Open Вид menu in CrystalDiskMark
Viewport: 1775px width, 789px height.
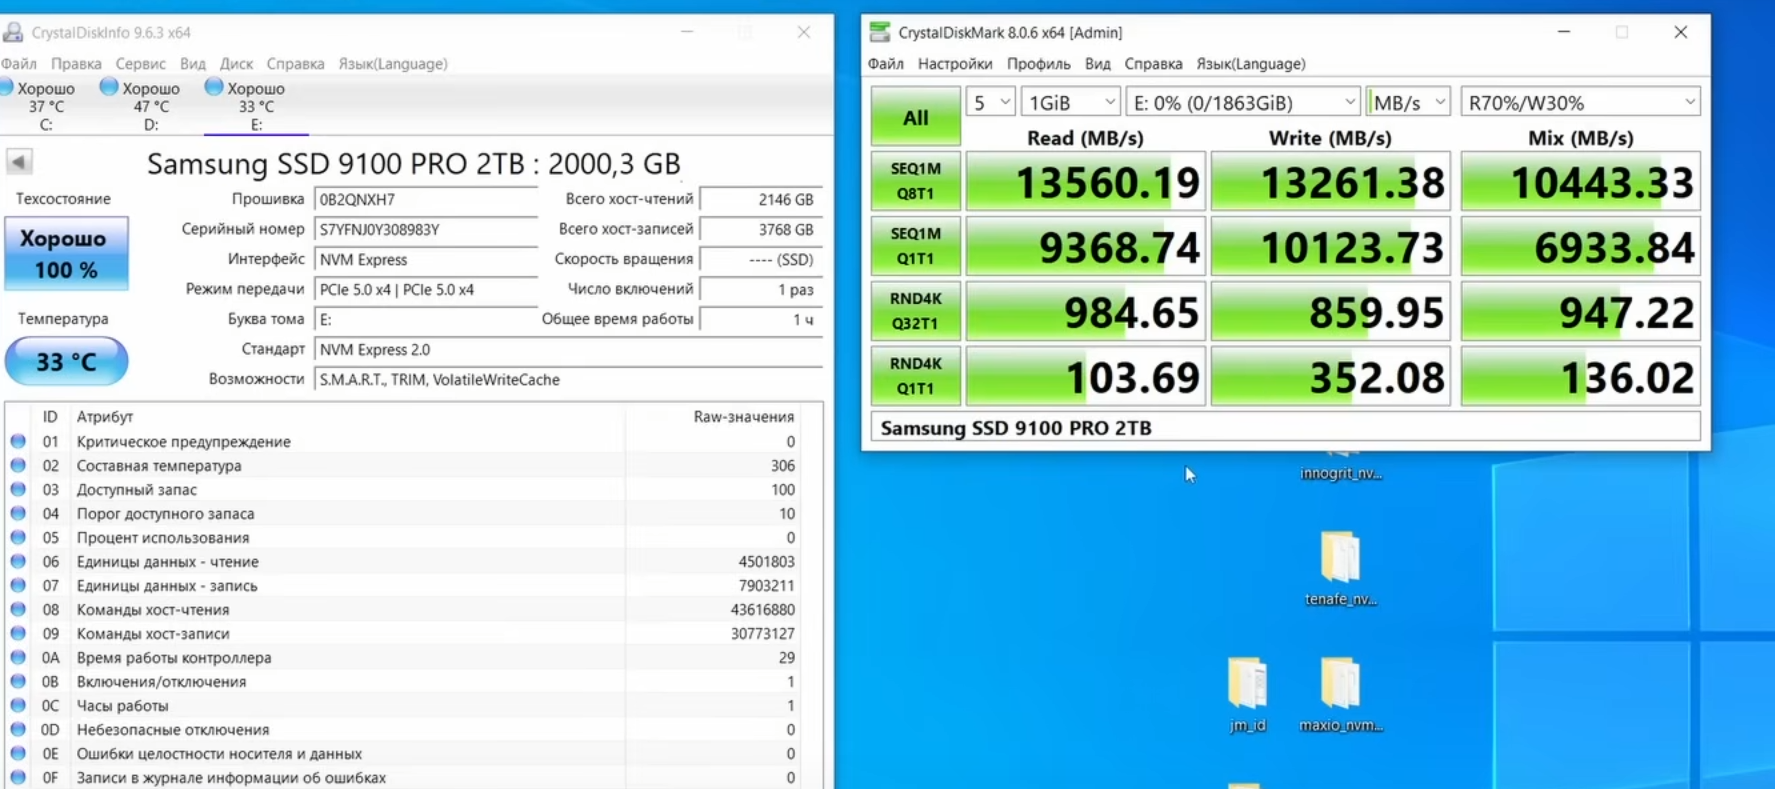1097,63
